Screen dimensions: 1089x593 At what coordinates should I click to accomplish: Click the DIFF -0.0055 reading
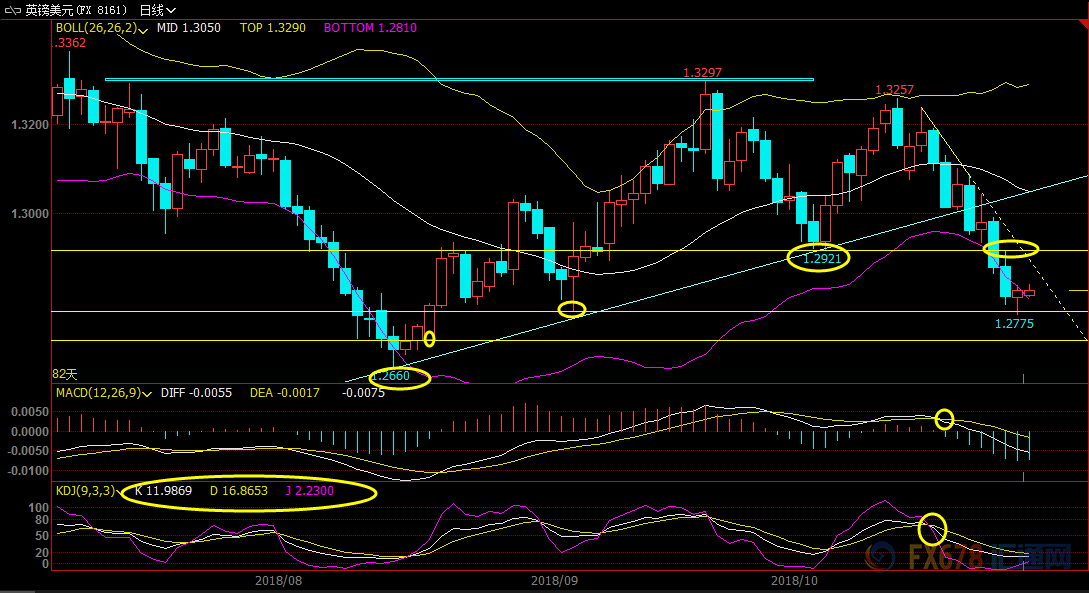(196, 393)
